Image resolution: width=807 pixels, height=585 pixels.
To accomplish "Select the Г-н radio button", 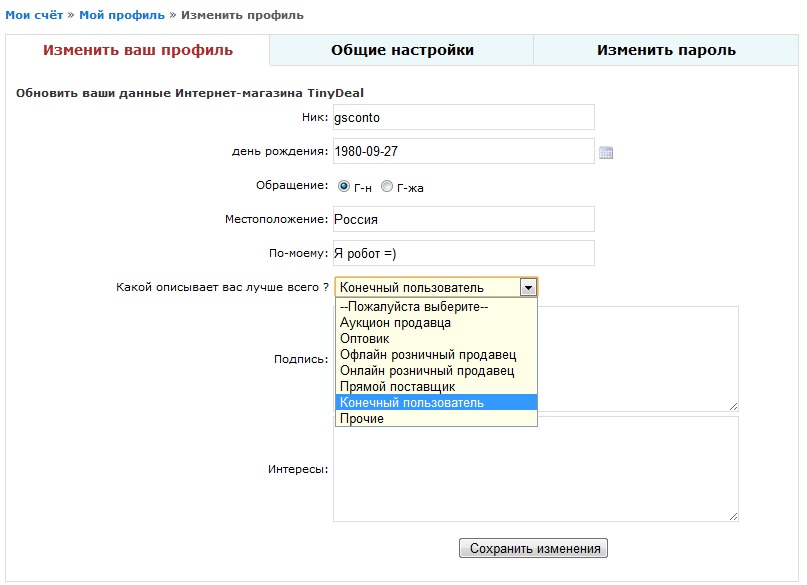I will pos(344,186).
